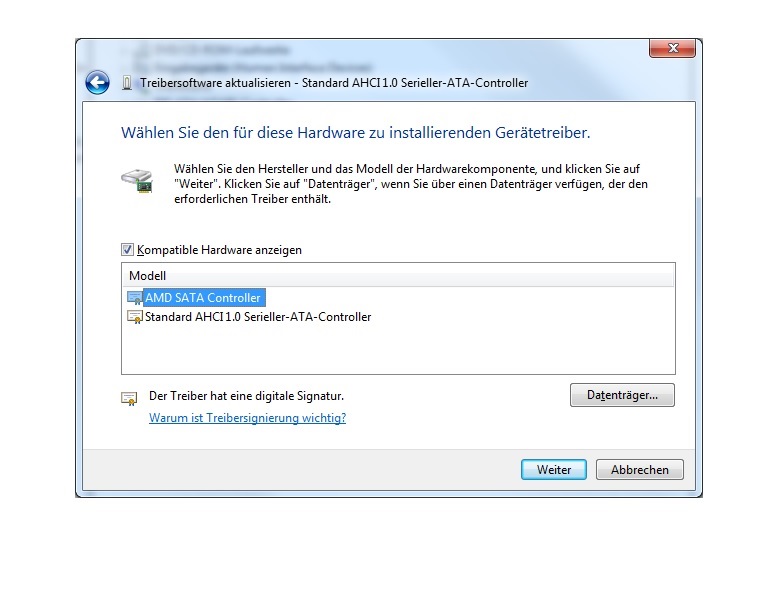Click the Standard AHCI driver certificate icon
The image size is (768, 614).
(x=134, y=317)
